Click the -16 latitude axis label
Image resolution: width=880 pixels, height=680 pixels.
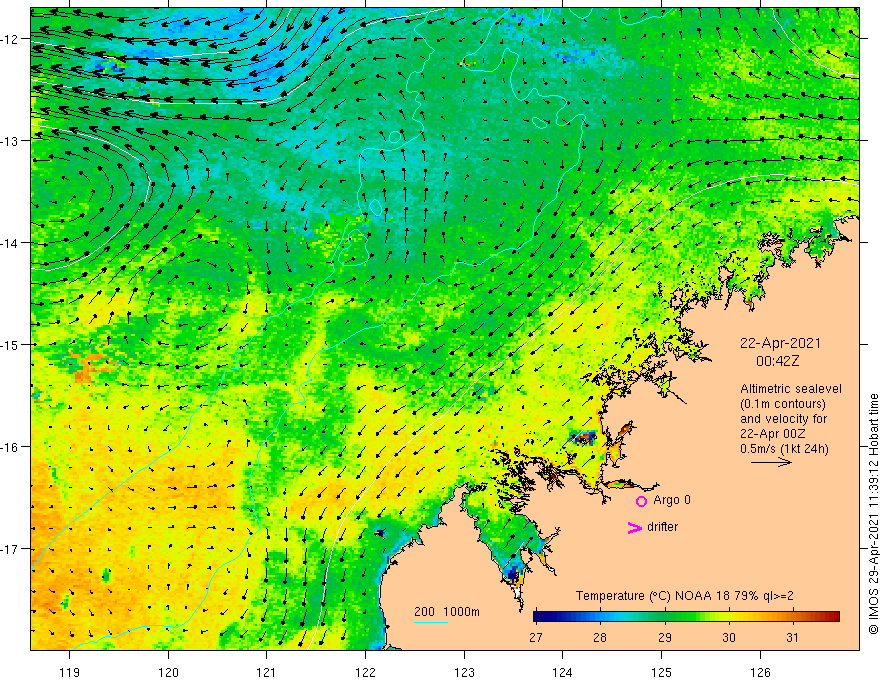click(x=11, y=447)
